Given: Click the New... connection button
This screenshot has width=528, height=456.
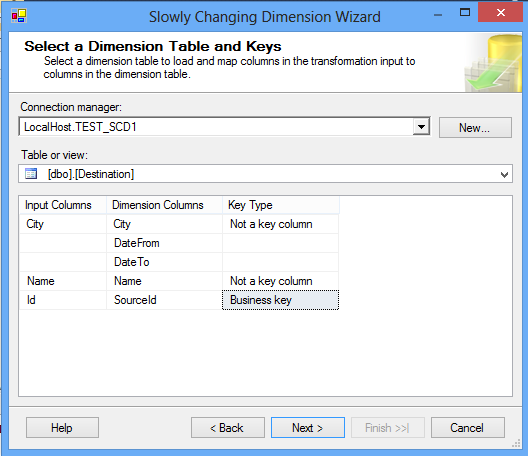Looking at the screenshot, I should pos(475,128).
